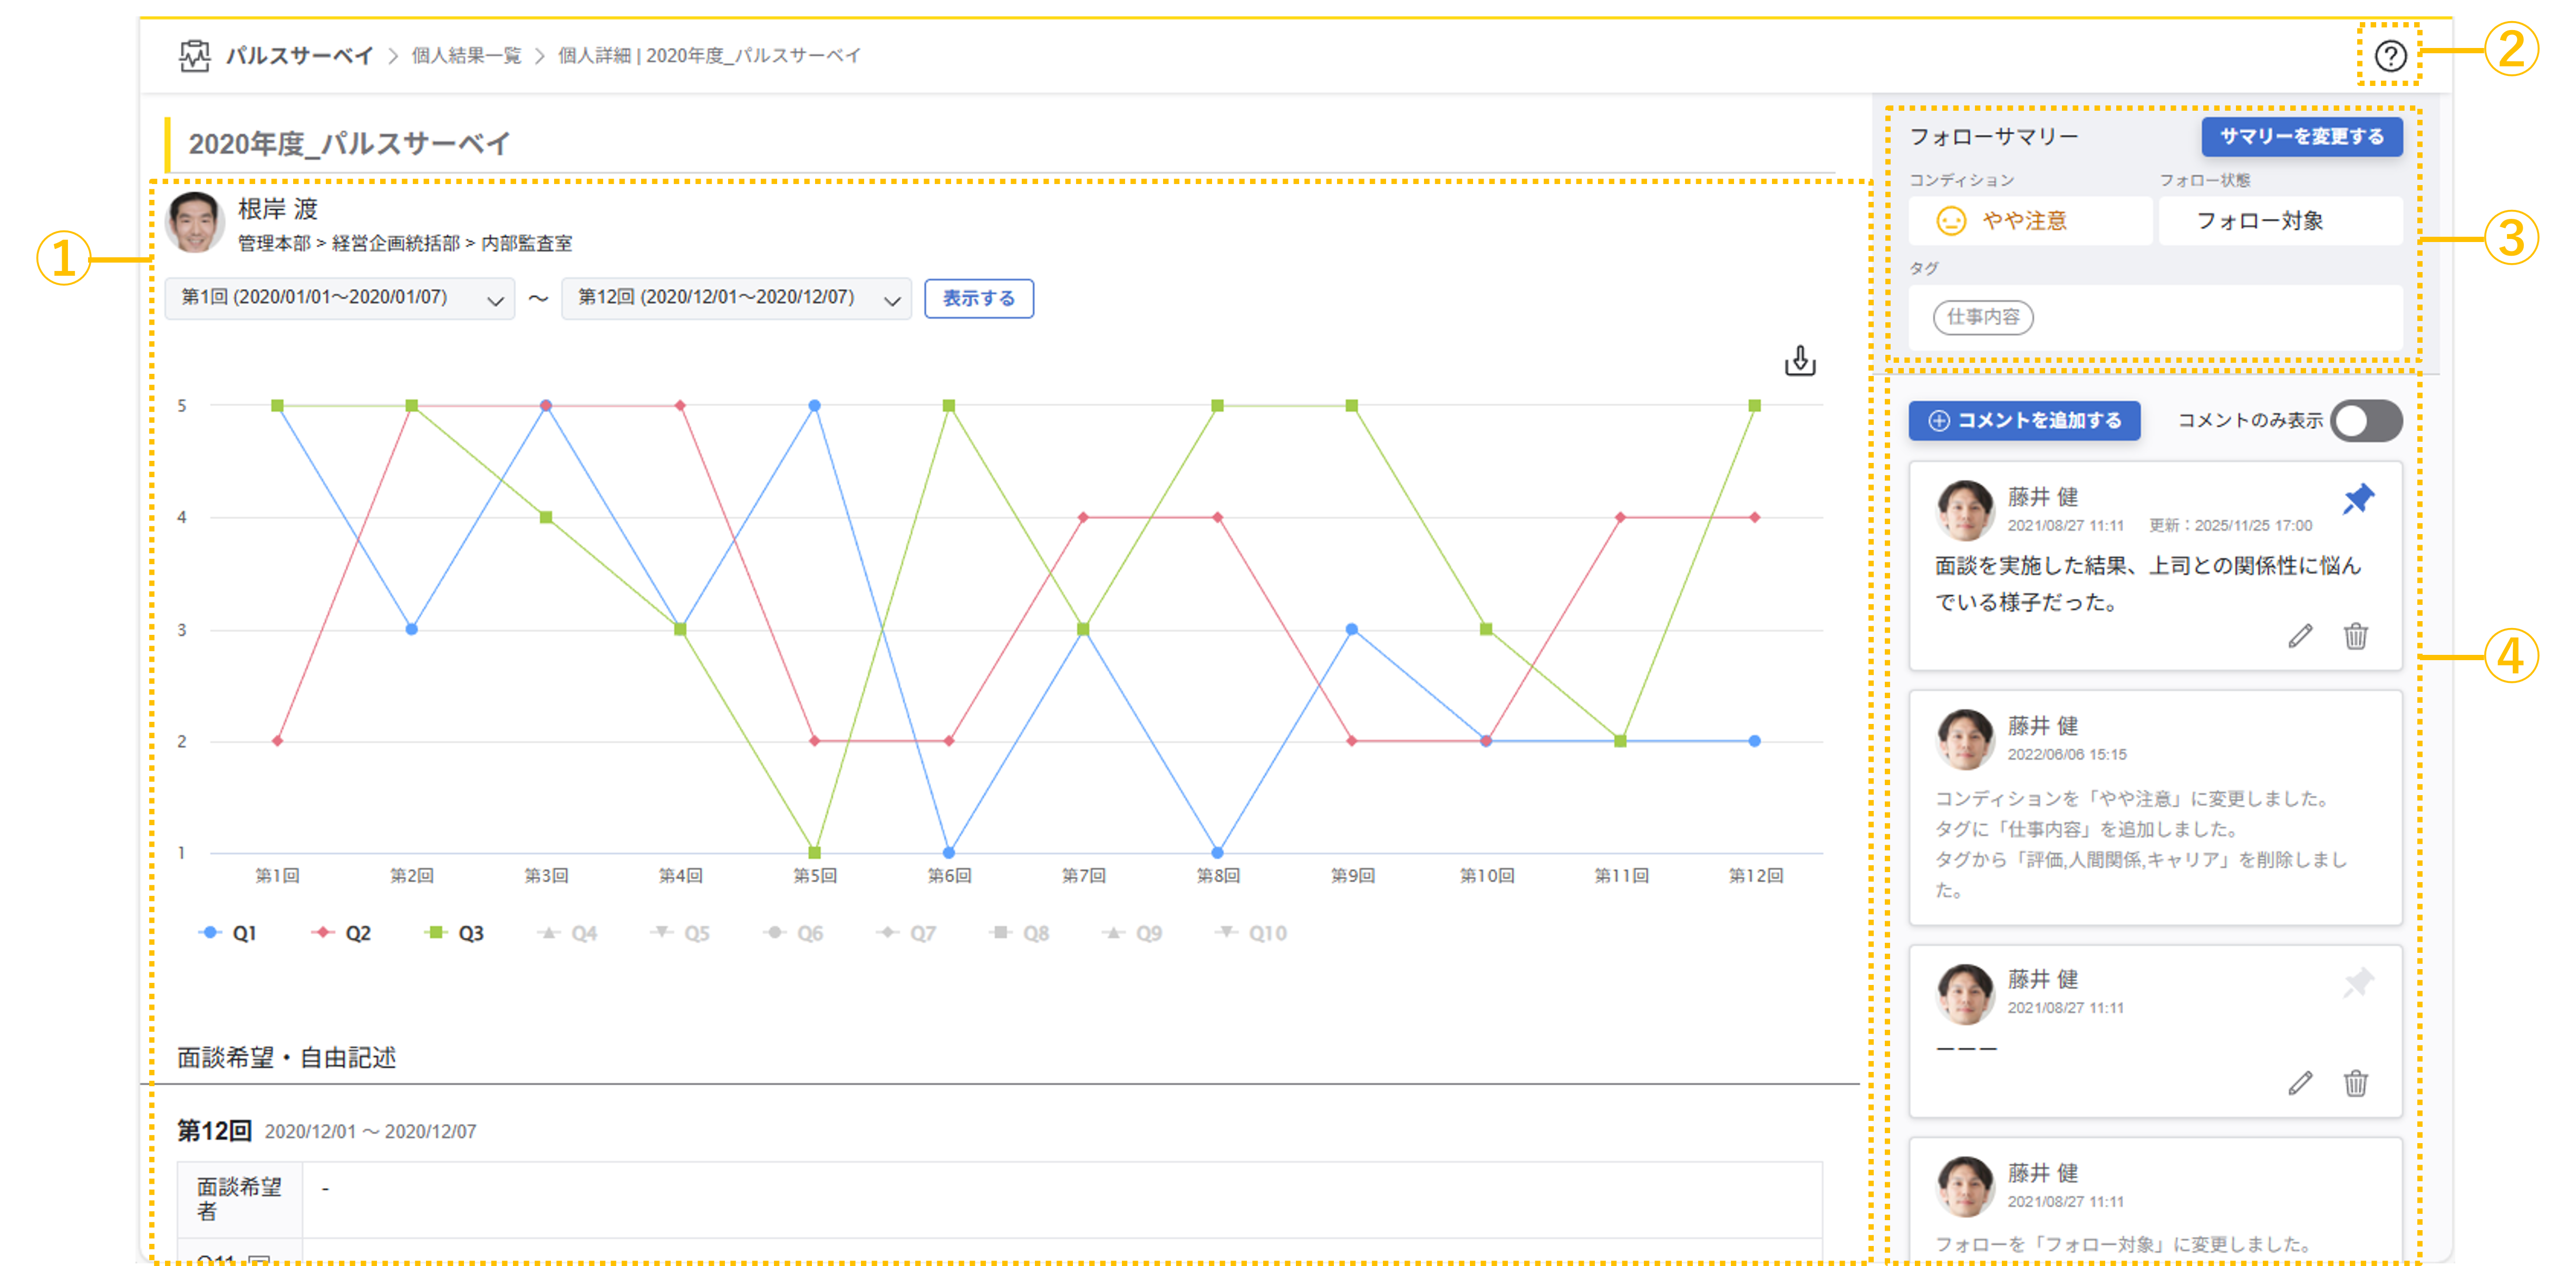Click the help question mark icon

2390,56
